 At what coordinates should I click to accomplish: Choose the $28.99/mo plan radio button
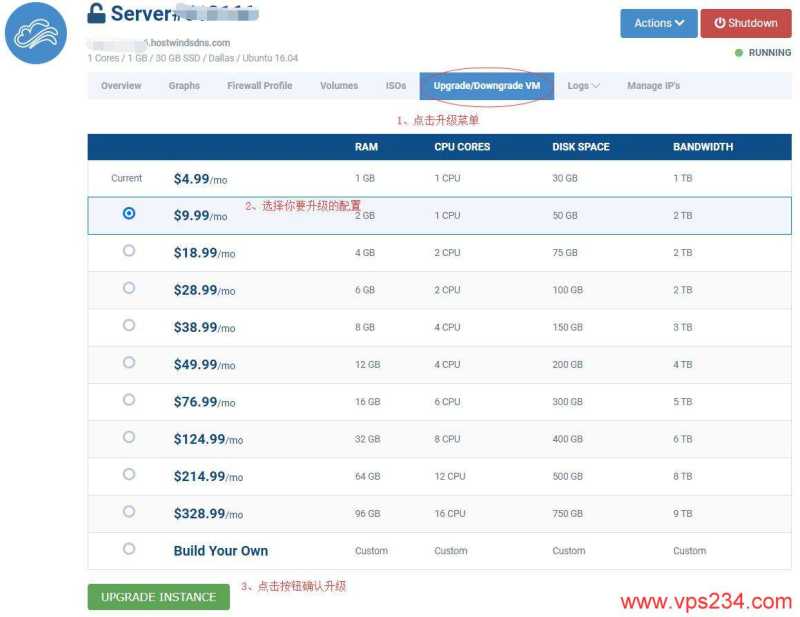click(129, 287)
